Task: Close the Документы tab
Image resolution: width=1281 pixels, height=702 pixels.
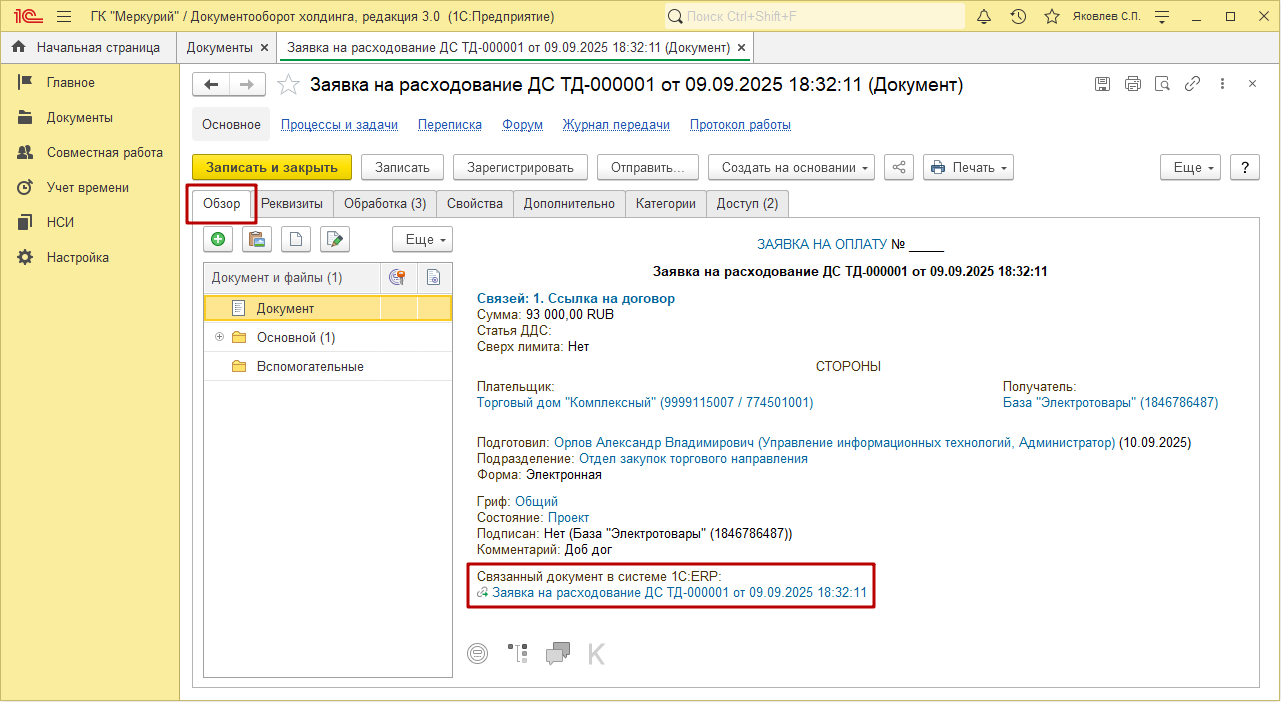Action: 264,47
